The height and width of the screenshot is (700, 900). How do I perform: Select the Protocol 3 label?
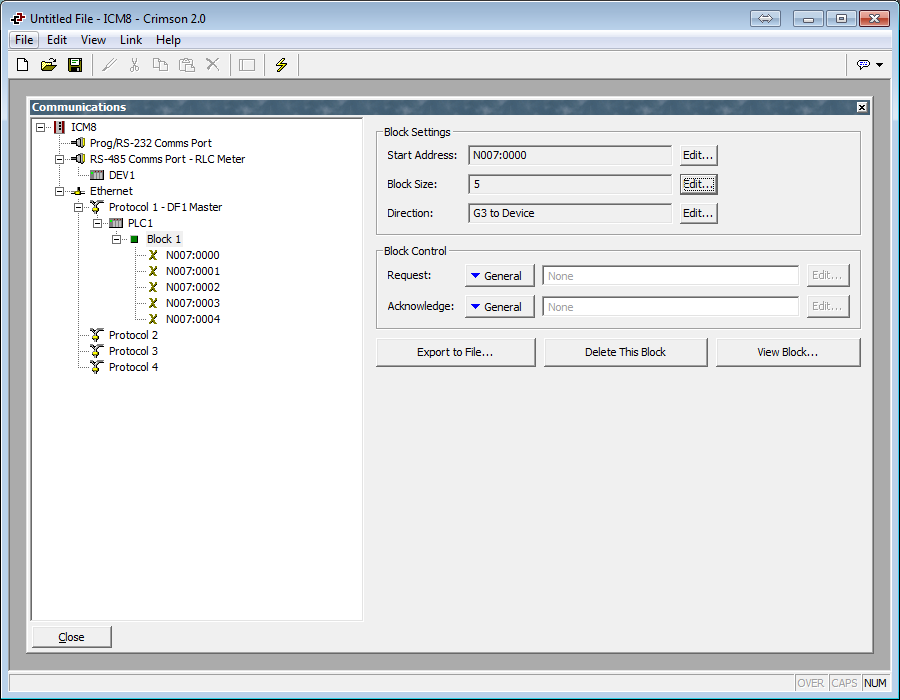[x=133, y=351]
